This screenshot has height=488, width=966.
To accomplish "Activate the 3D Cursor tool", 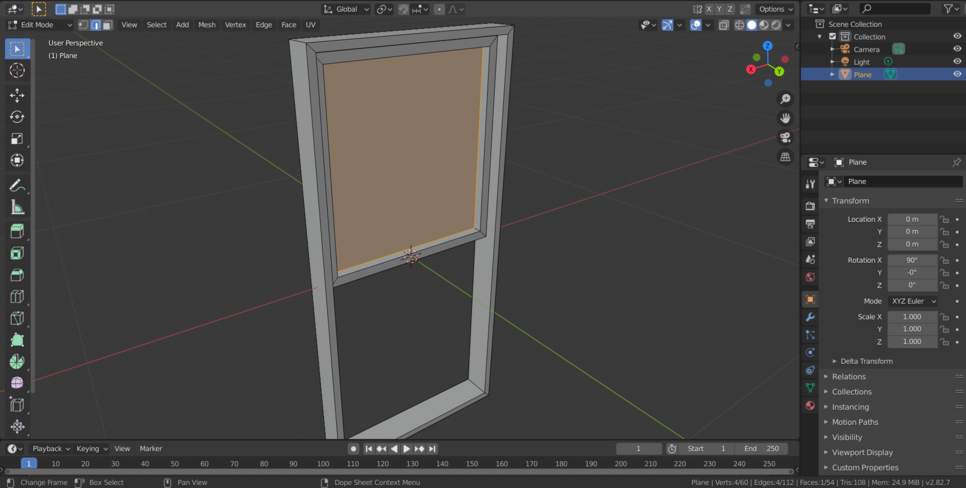I will tap(17, 70).
